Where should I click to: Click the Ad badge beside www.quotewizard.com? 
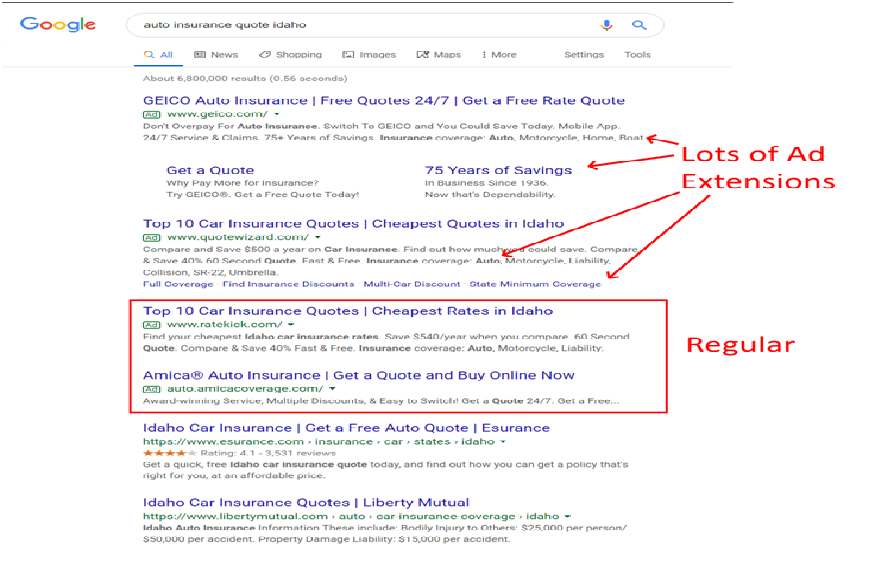coord(152,238)
